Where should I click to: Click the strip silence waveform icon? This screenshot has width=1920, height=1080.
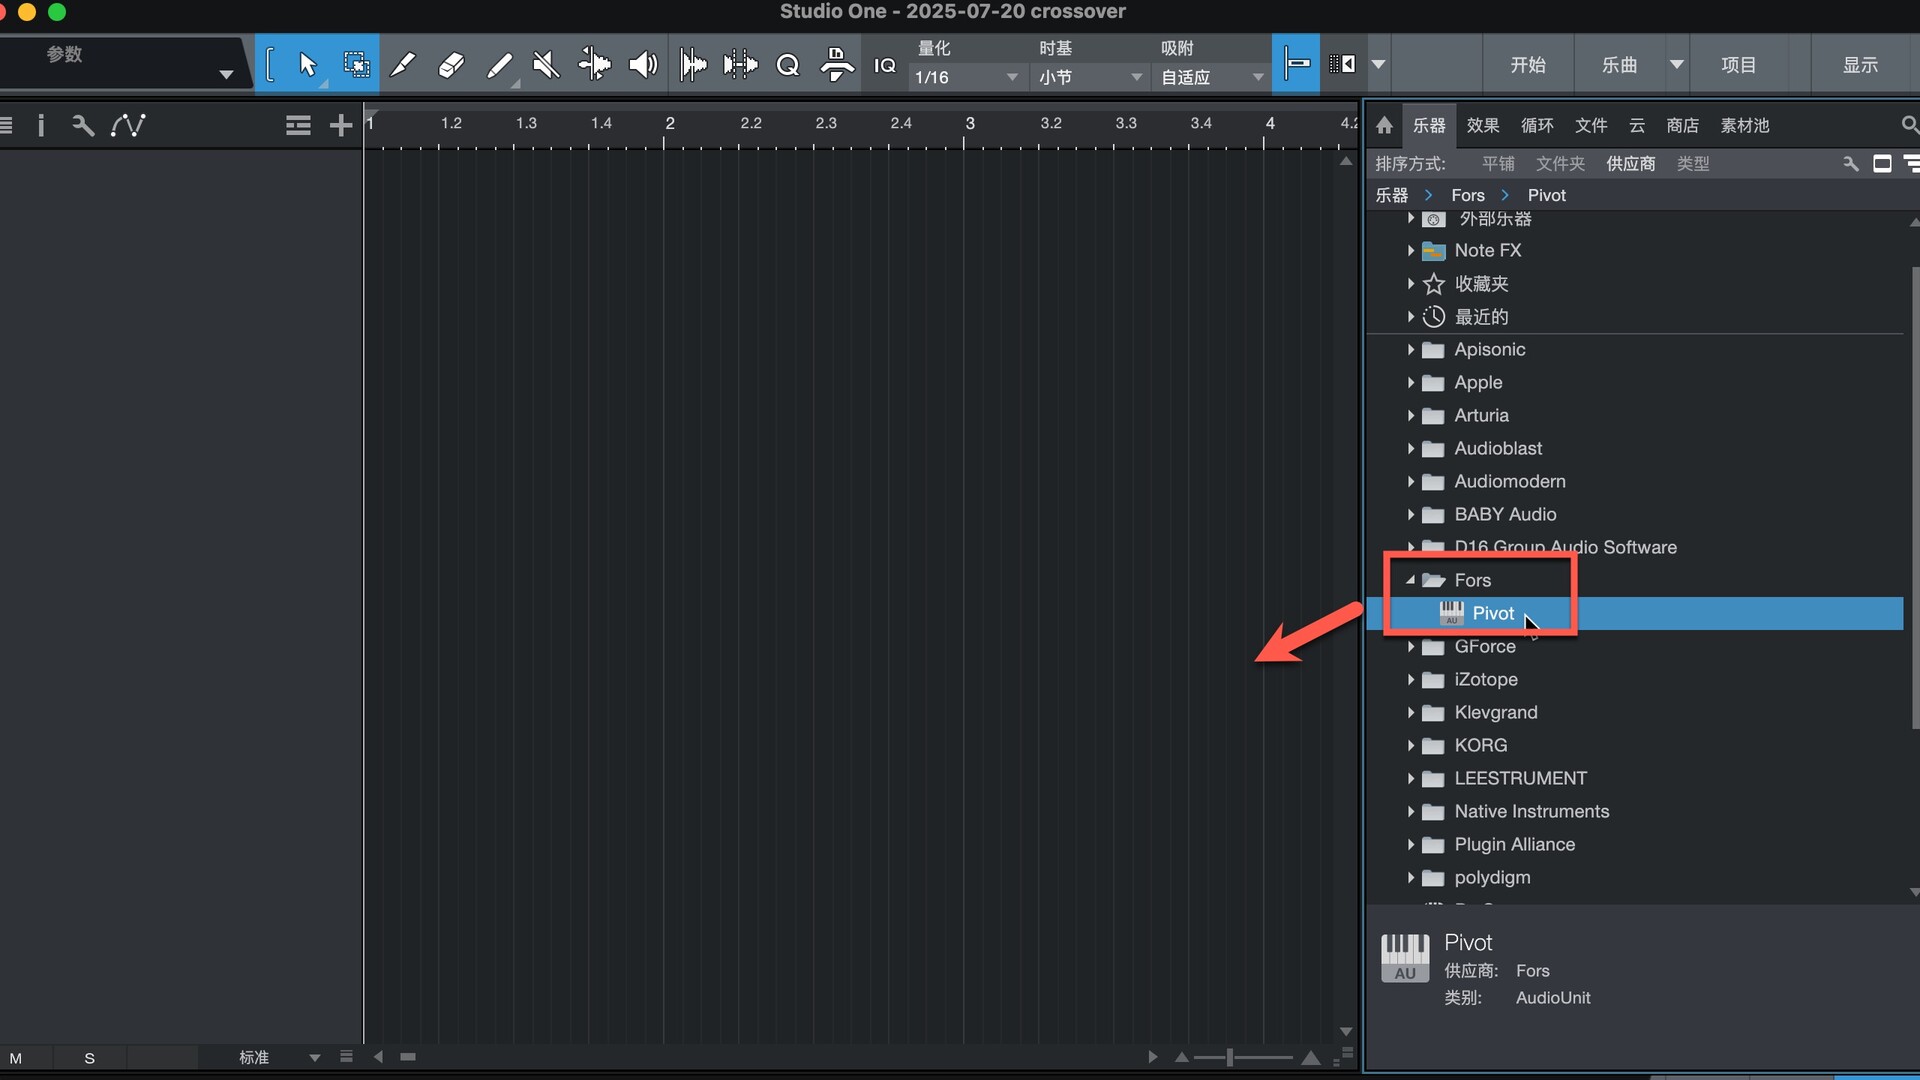pyautogui.click(x=693, y=65)
